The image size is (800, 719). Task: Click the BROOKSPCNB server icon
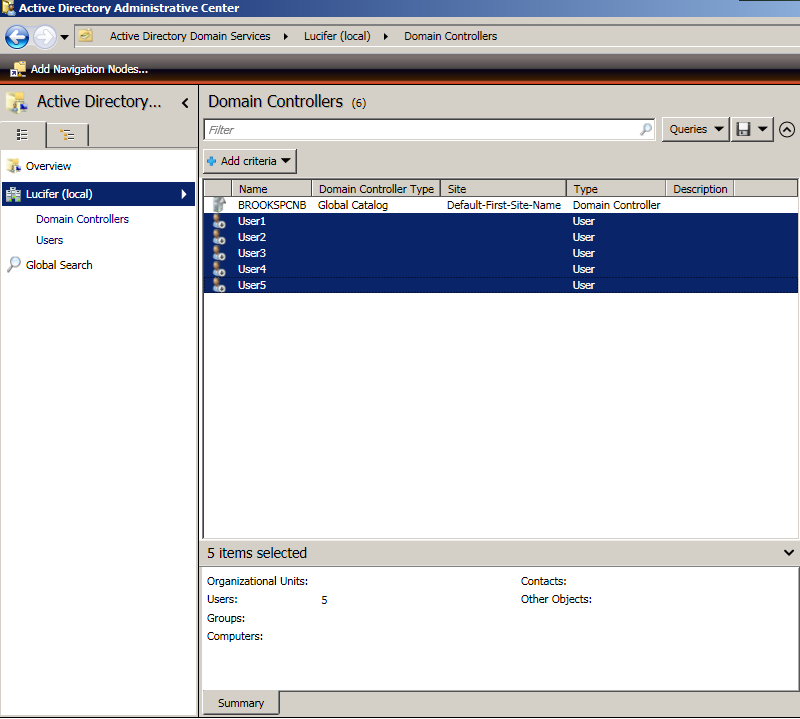tap(219, 205)
